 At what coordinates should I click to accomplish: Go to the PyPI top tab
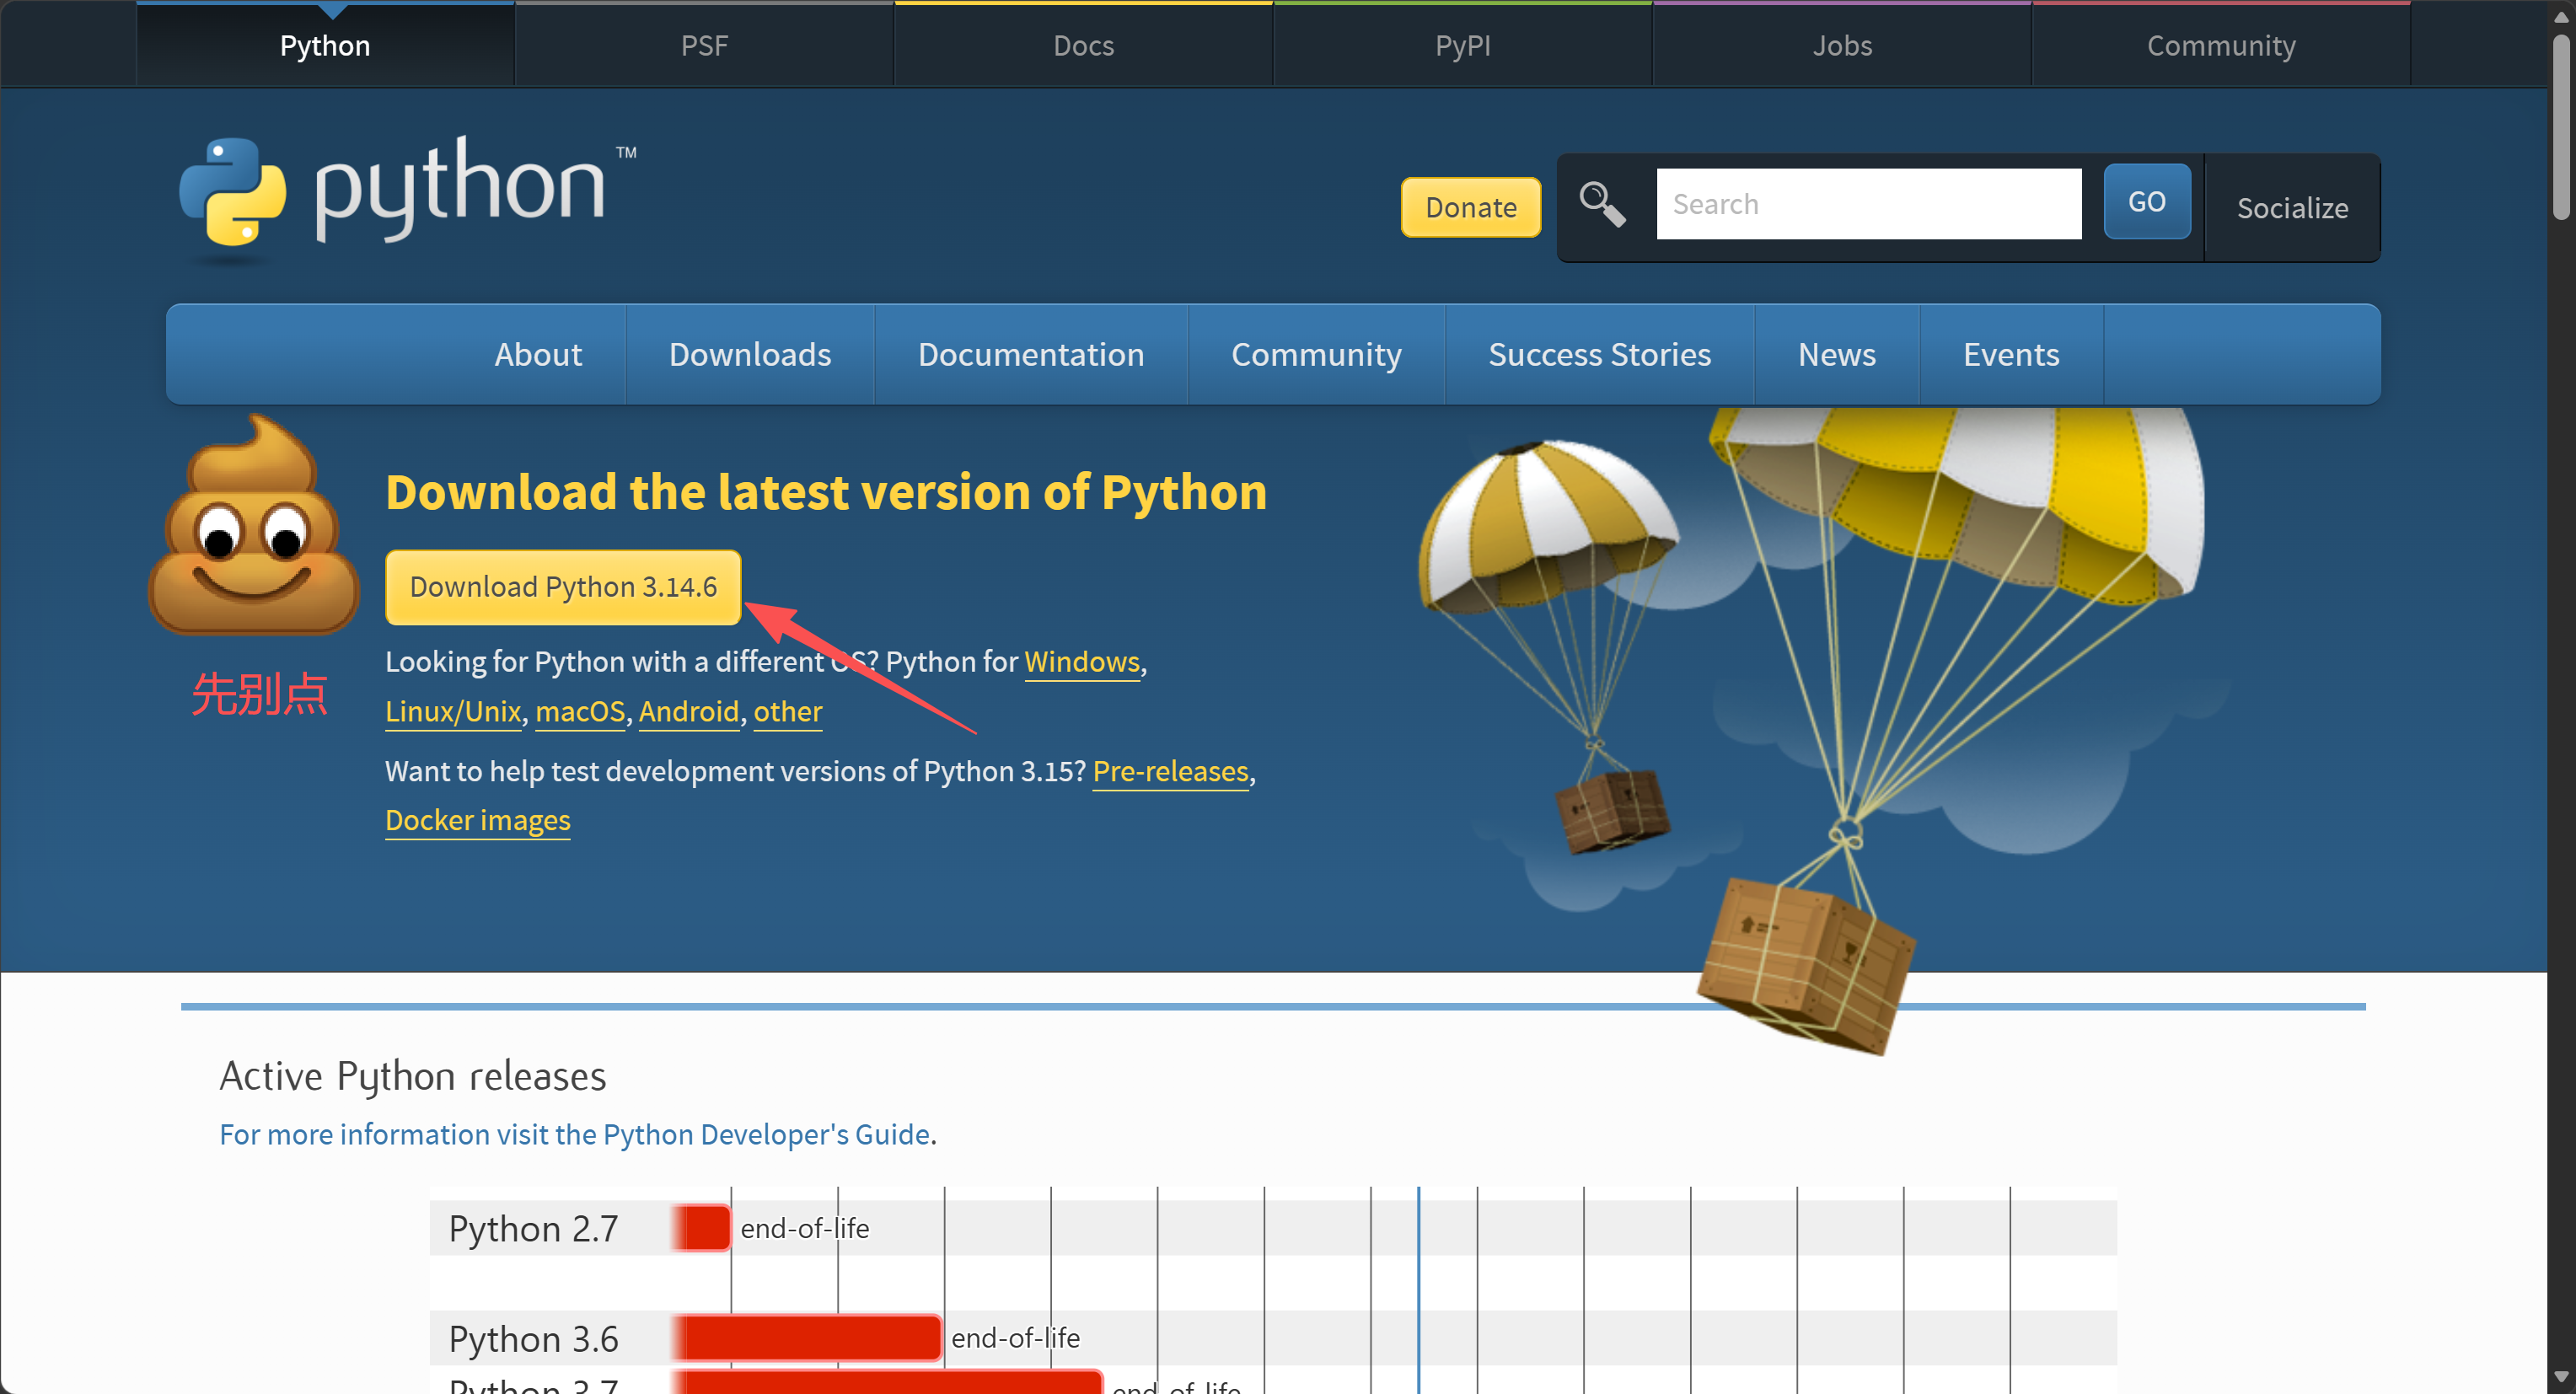[x=1462, y=45]
